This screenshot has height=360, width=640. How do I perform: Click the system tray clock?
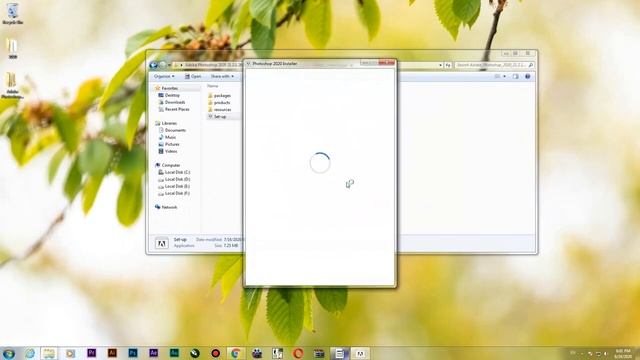click(622, 353)
